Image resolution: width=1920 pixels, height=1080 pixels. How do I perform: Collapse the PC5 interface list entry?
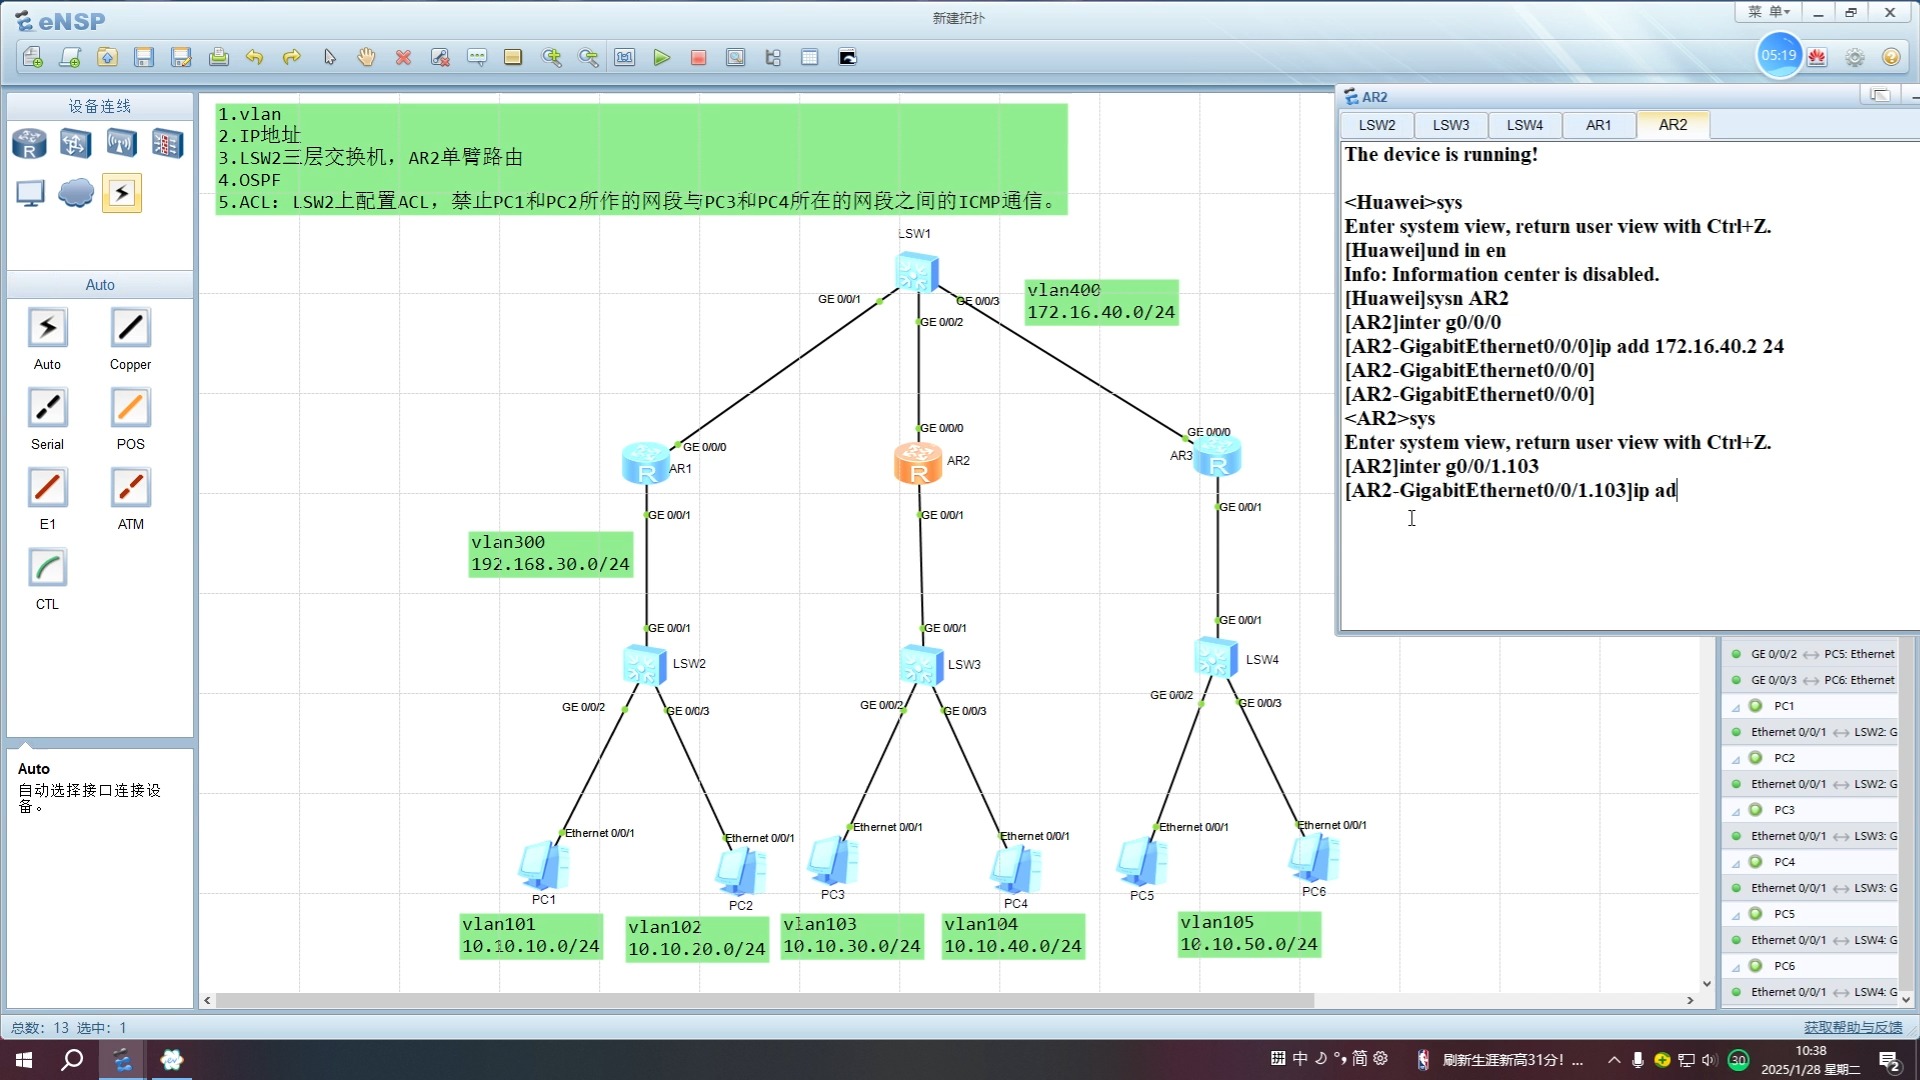click(1736, 915)
